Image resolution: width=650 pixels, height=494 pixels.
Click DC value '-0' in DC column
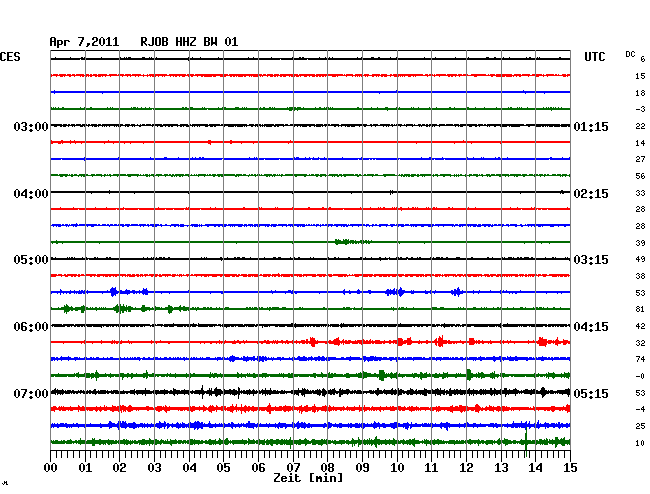[x=640, y=376]
